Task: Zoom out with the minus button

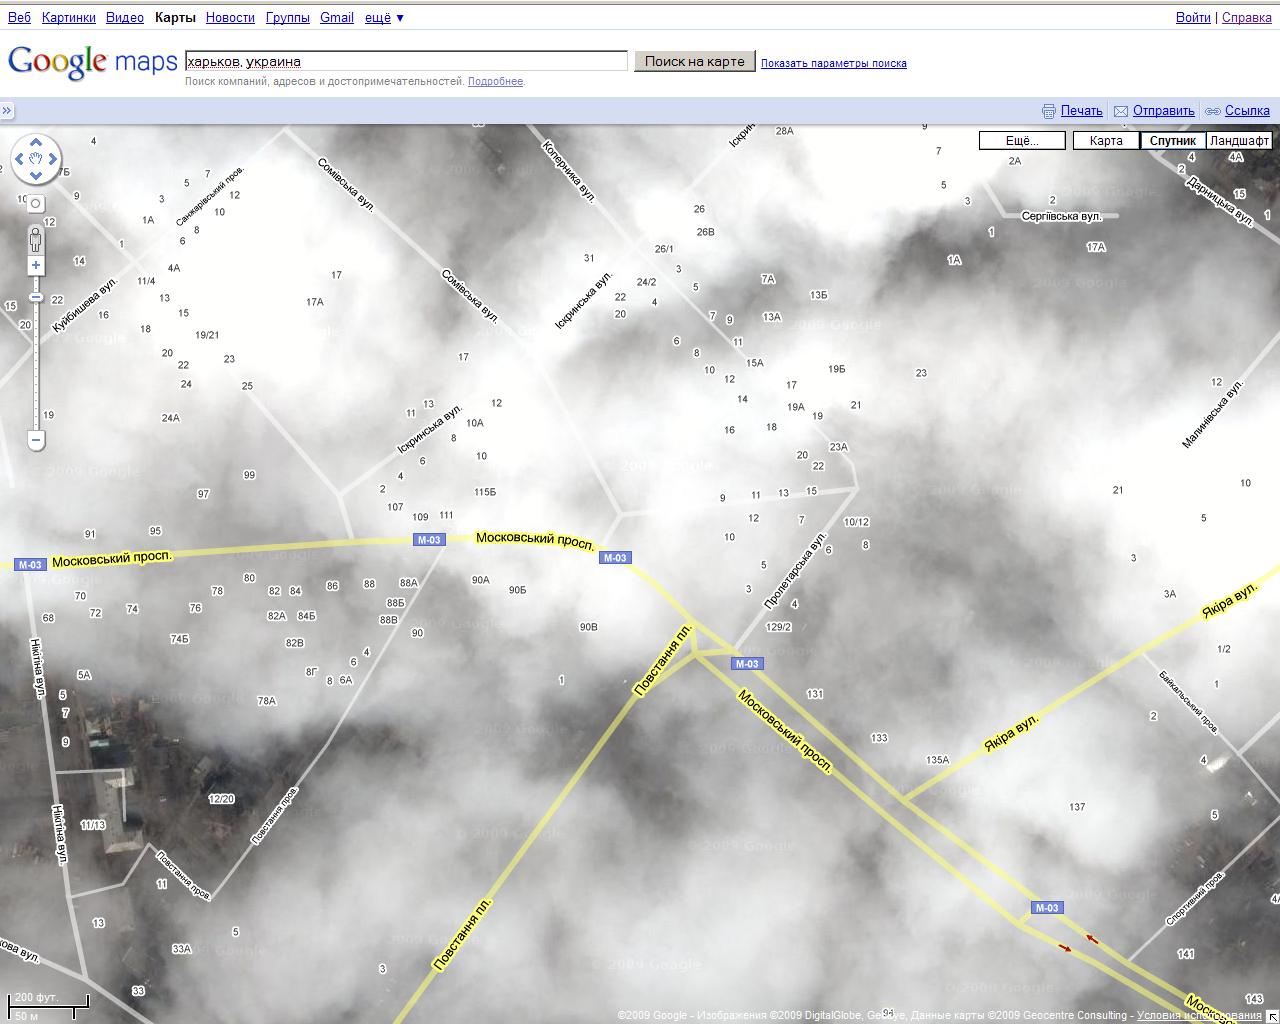Action: 36,440
